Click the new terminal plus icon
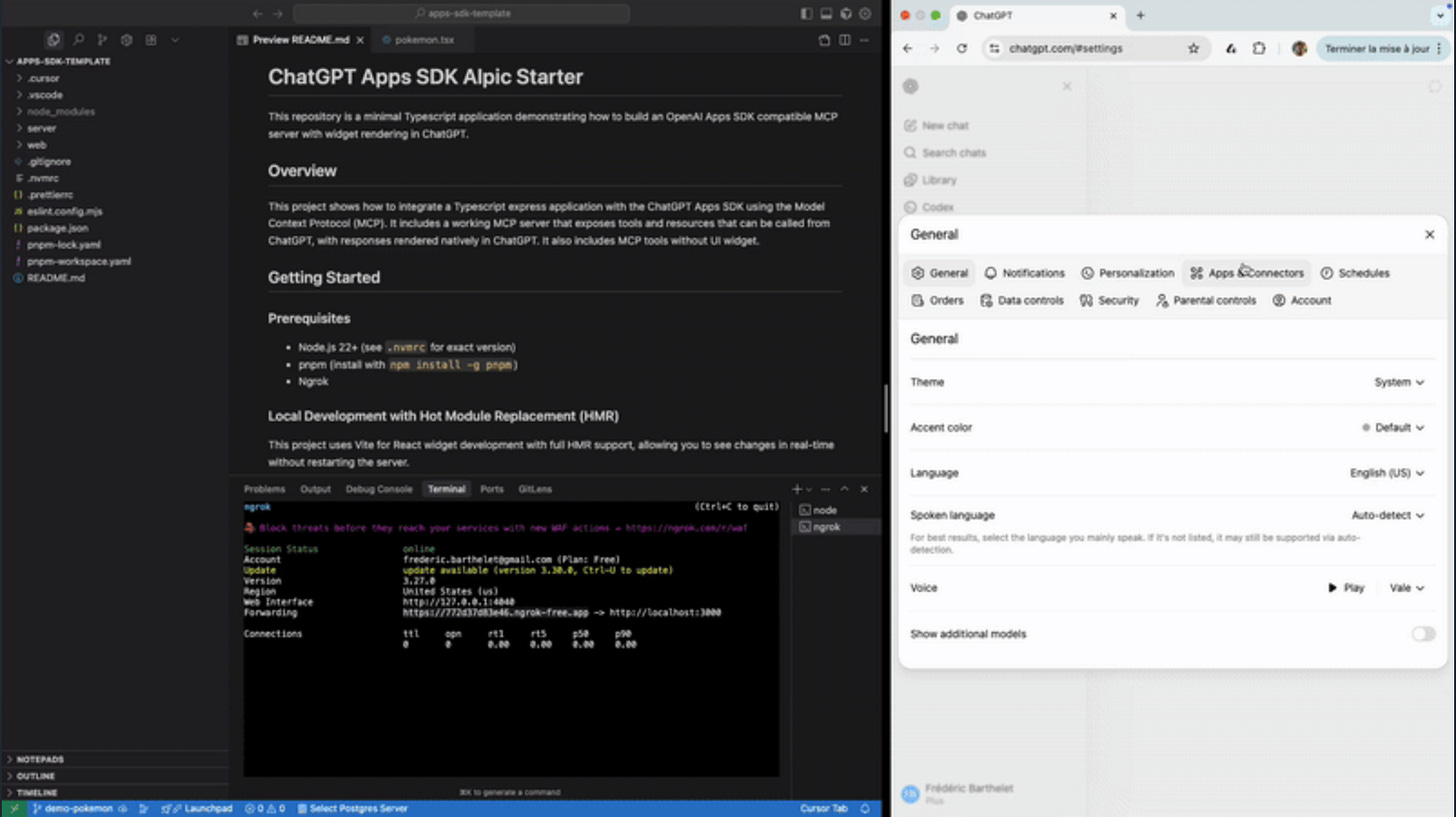 click(797, 489)
